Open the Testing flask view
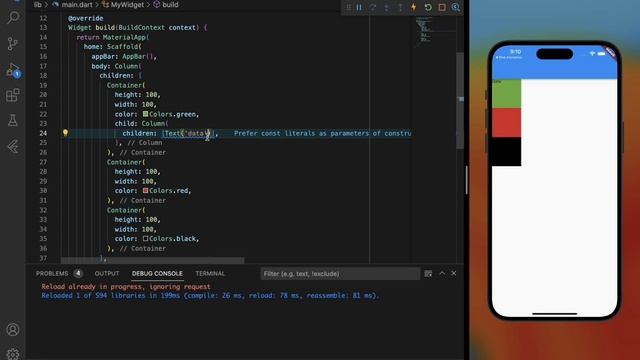Viewport: 640px width, 360px height. 13,120
